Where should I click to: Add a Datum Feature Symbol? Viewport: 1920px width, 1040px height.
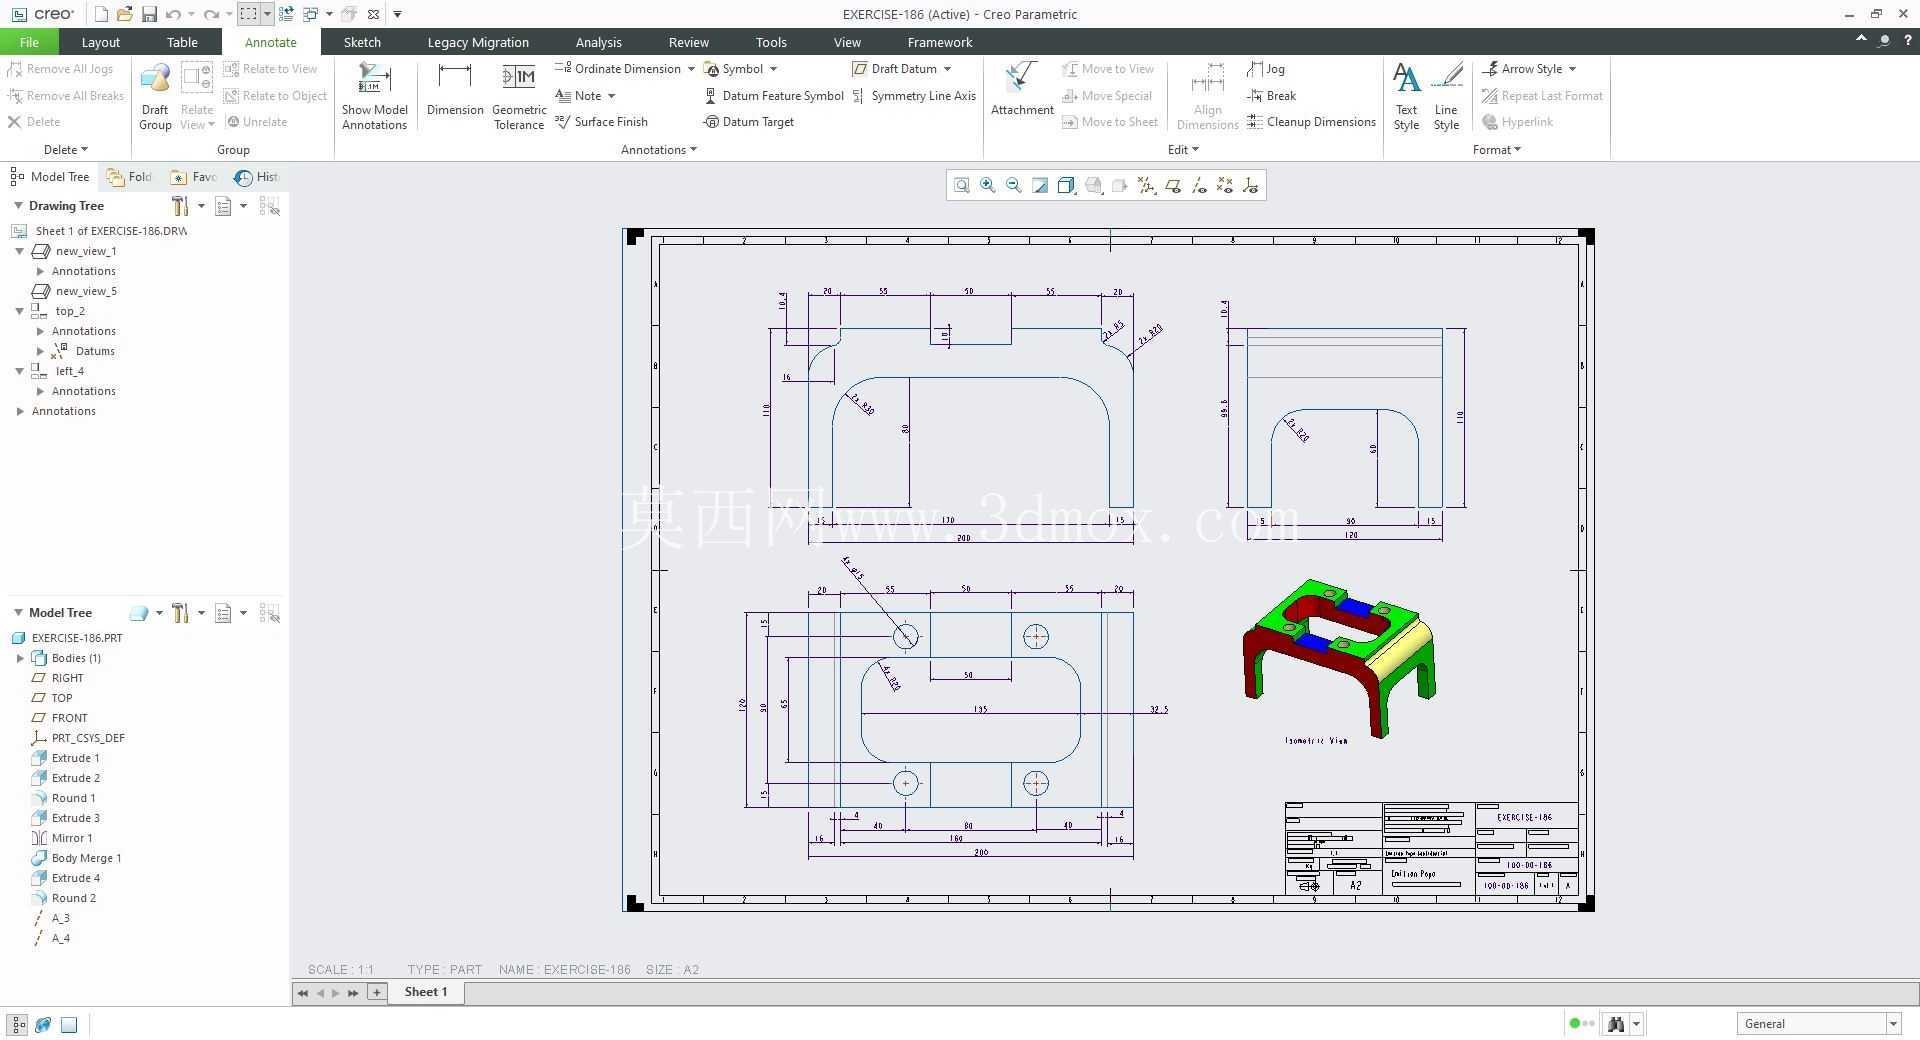coord(774,96)
